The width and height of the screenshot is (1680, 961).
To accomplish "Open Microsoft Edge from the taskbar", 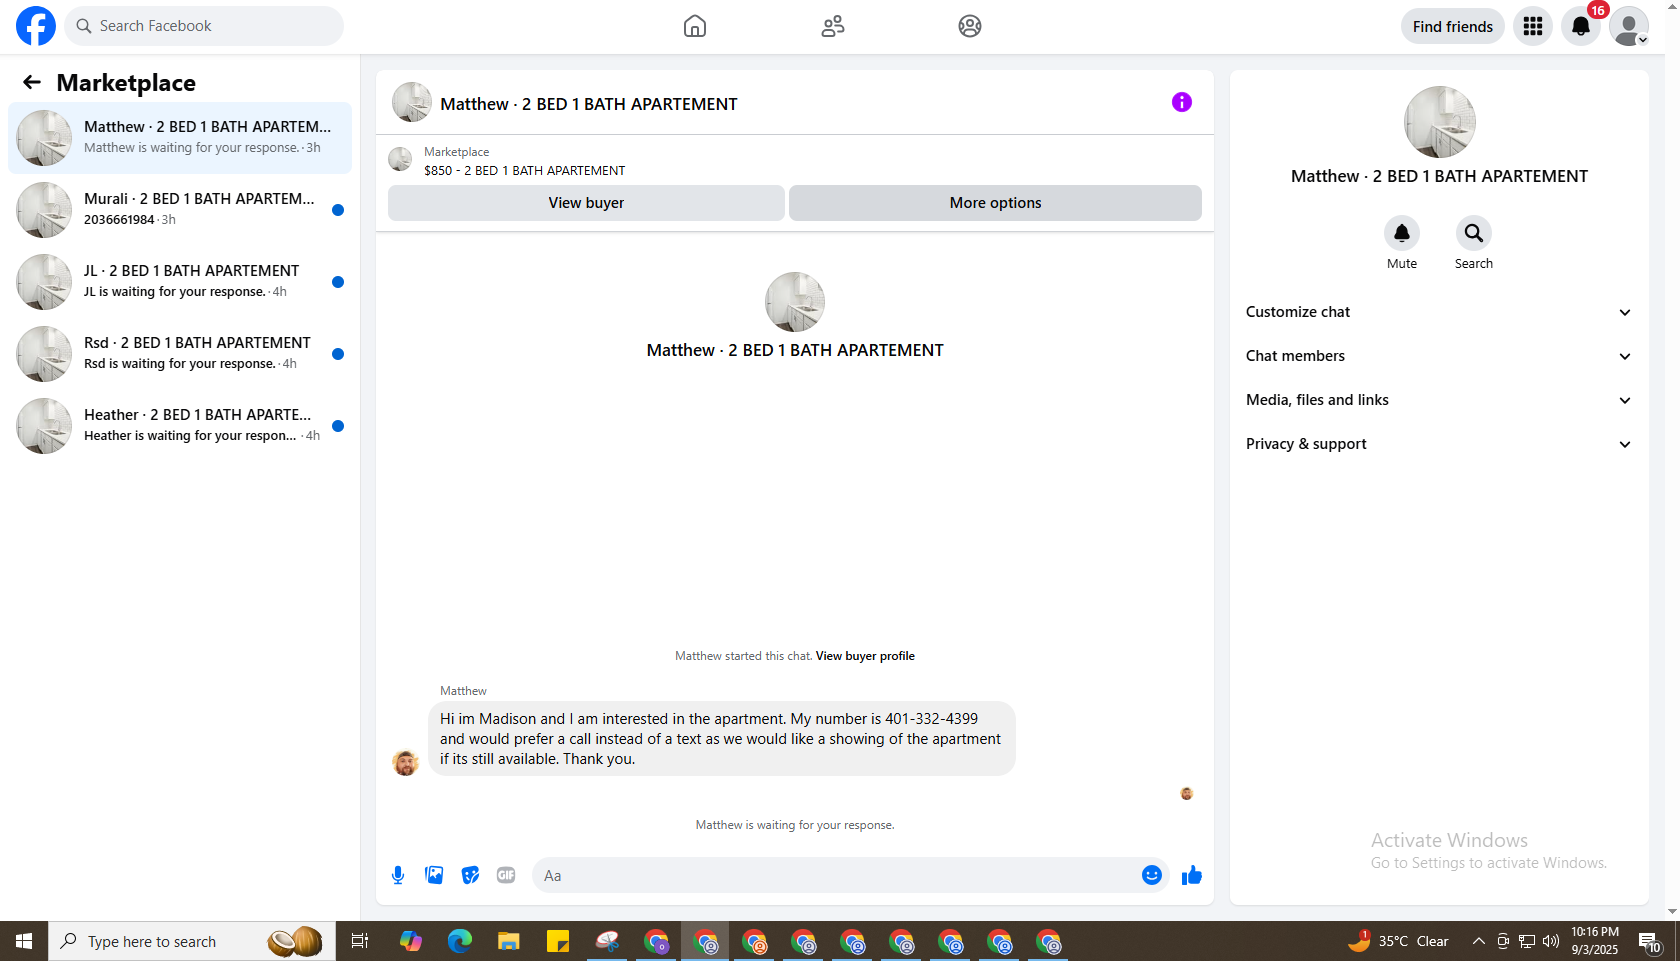I will point(460,941).
